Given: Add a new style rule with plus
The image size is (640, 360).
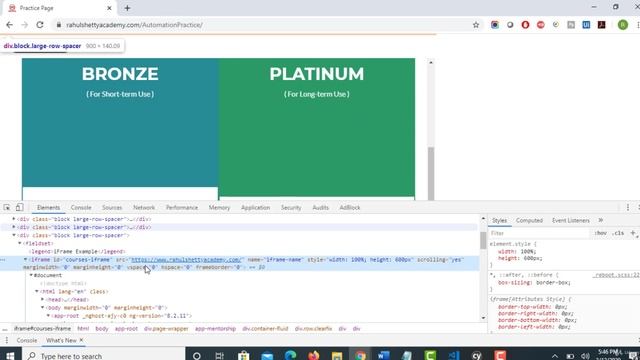Looking at the screenshot, I should point(633,233).
